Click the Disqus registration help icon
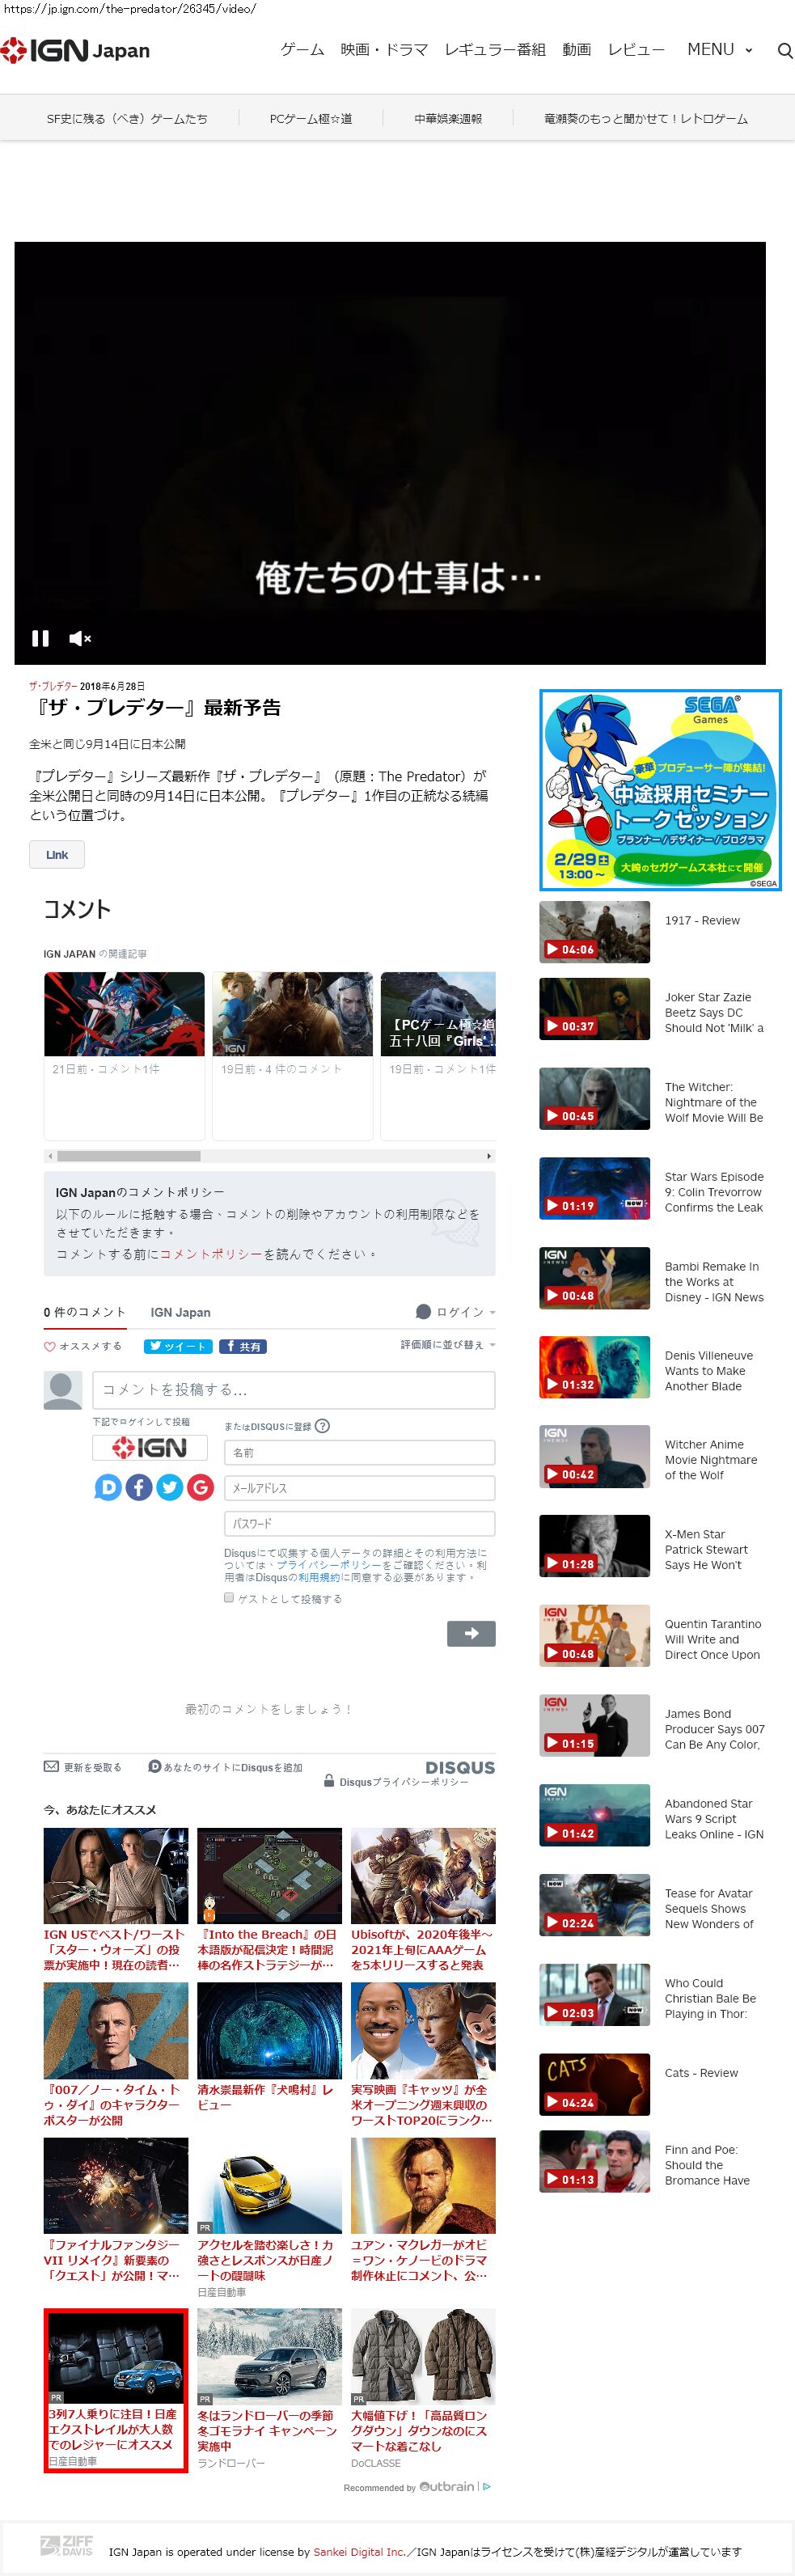 pyautogui.click(x=322, y=1426)
